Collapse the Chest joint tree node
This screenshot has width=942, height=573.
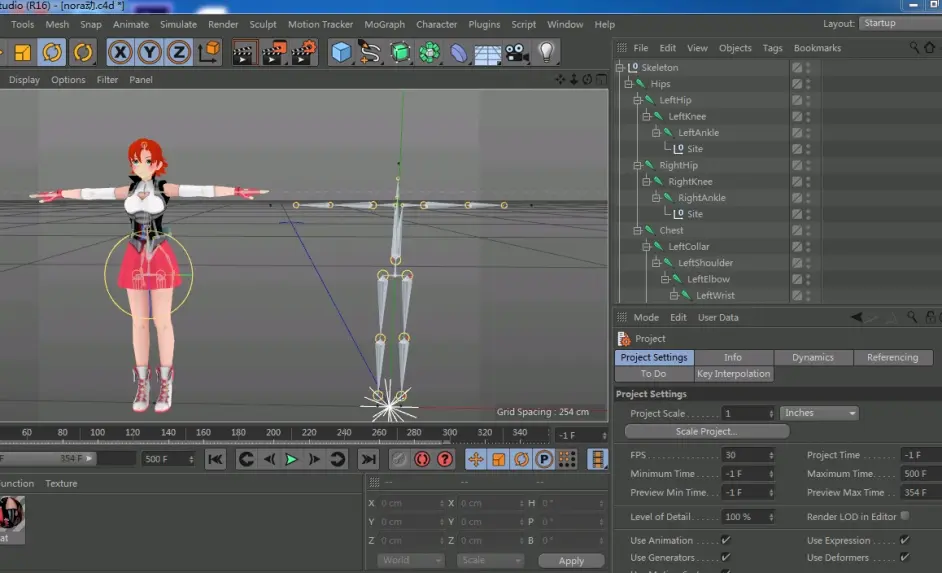[x=638, y=230]
